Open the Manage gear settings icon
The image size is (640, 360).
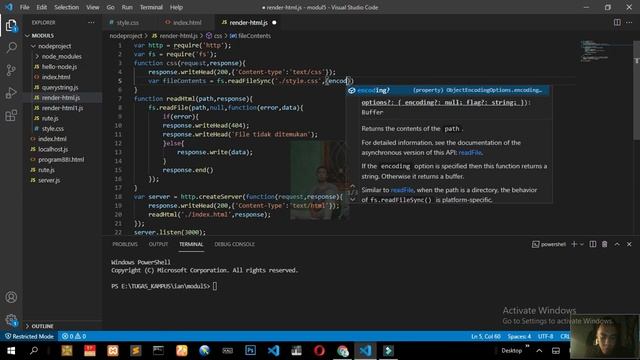pyautogui.click(x=11, y=320)
